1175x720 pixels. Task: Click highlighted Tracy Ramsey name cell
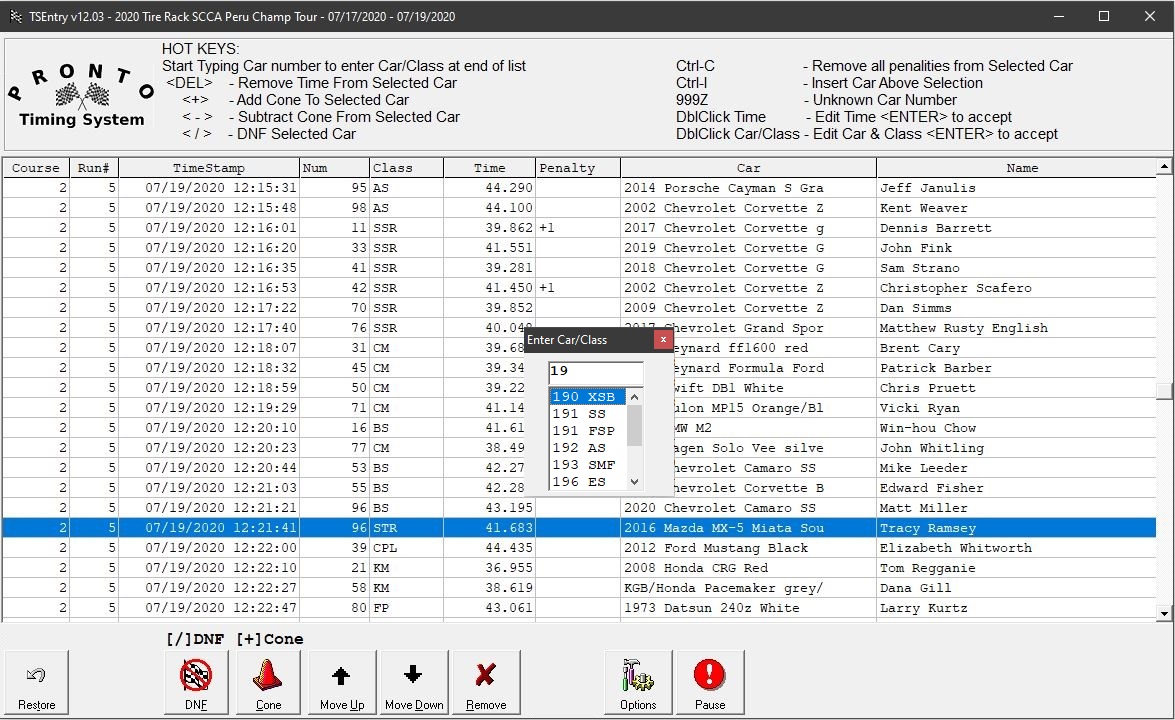click(x=1015, y=527)
